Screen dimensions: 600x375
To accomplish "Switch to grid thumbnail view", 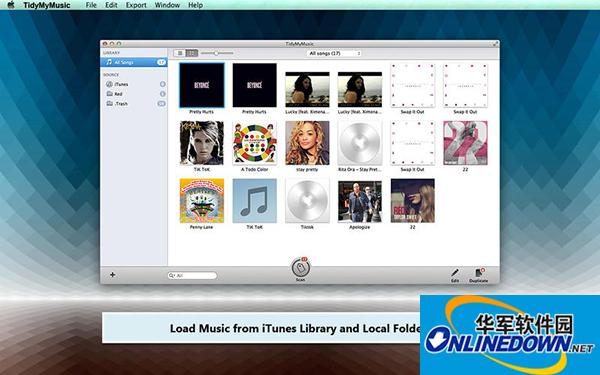I will tap(192, 53).
